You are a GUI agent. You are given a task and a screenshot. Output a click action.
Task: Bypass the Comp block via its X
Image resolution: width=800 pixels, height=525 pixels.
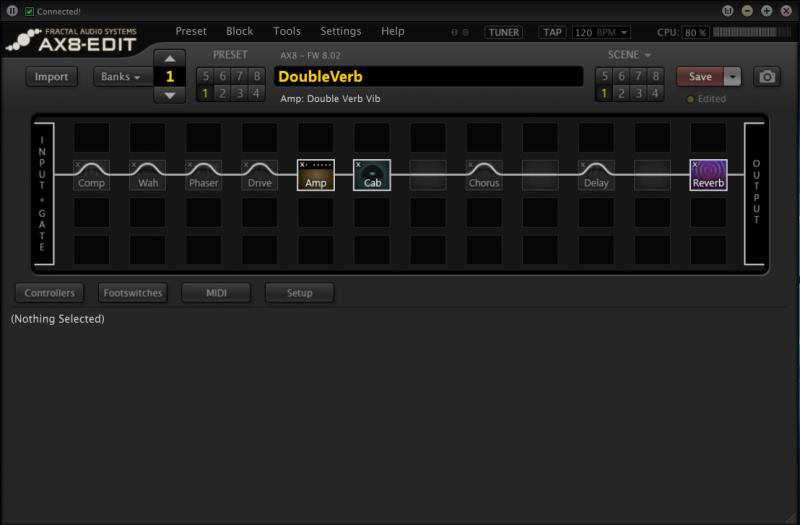78,165
